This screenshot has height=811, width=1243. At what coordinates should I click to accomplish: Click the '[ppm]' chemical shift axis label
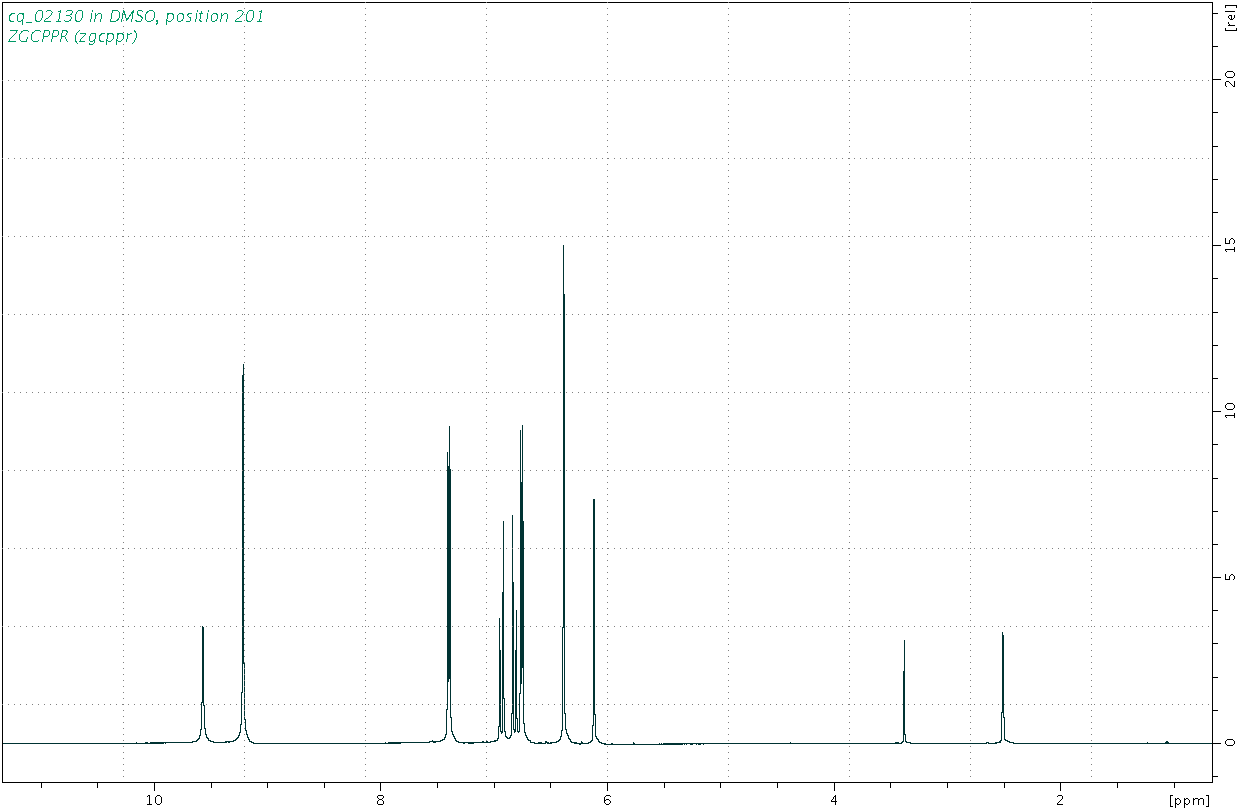click(1189, 801)
